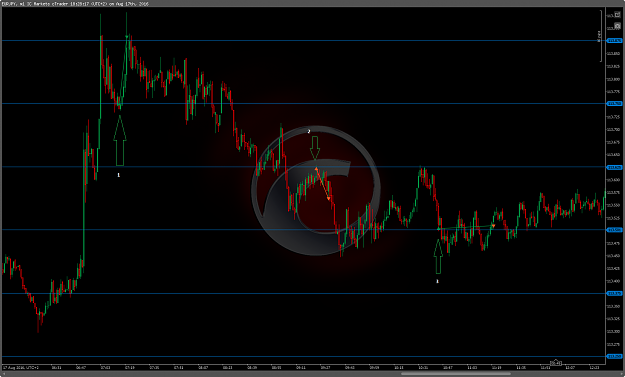Click the 113.850 price axis tick label

[x=614, y=53]
